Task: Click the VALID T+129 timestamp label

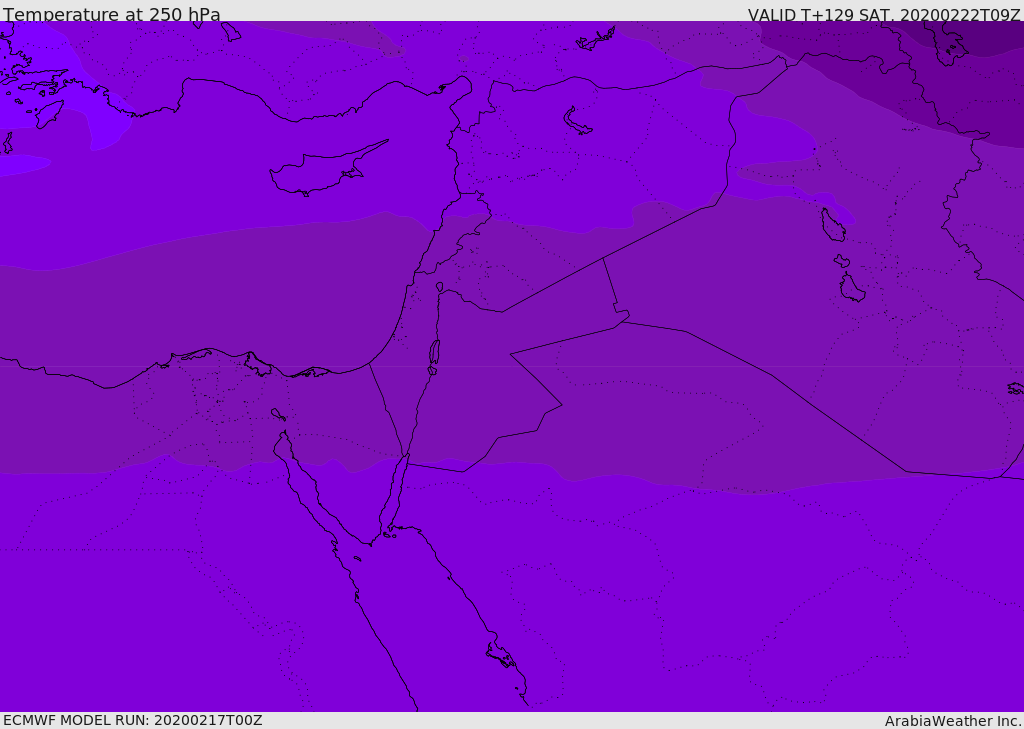Action: click(x=884, y=14)
